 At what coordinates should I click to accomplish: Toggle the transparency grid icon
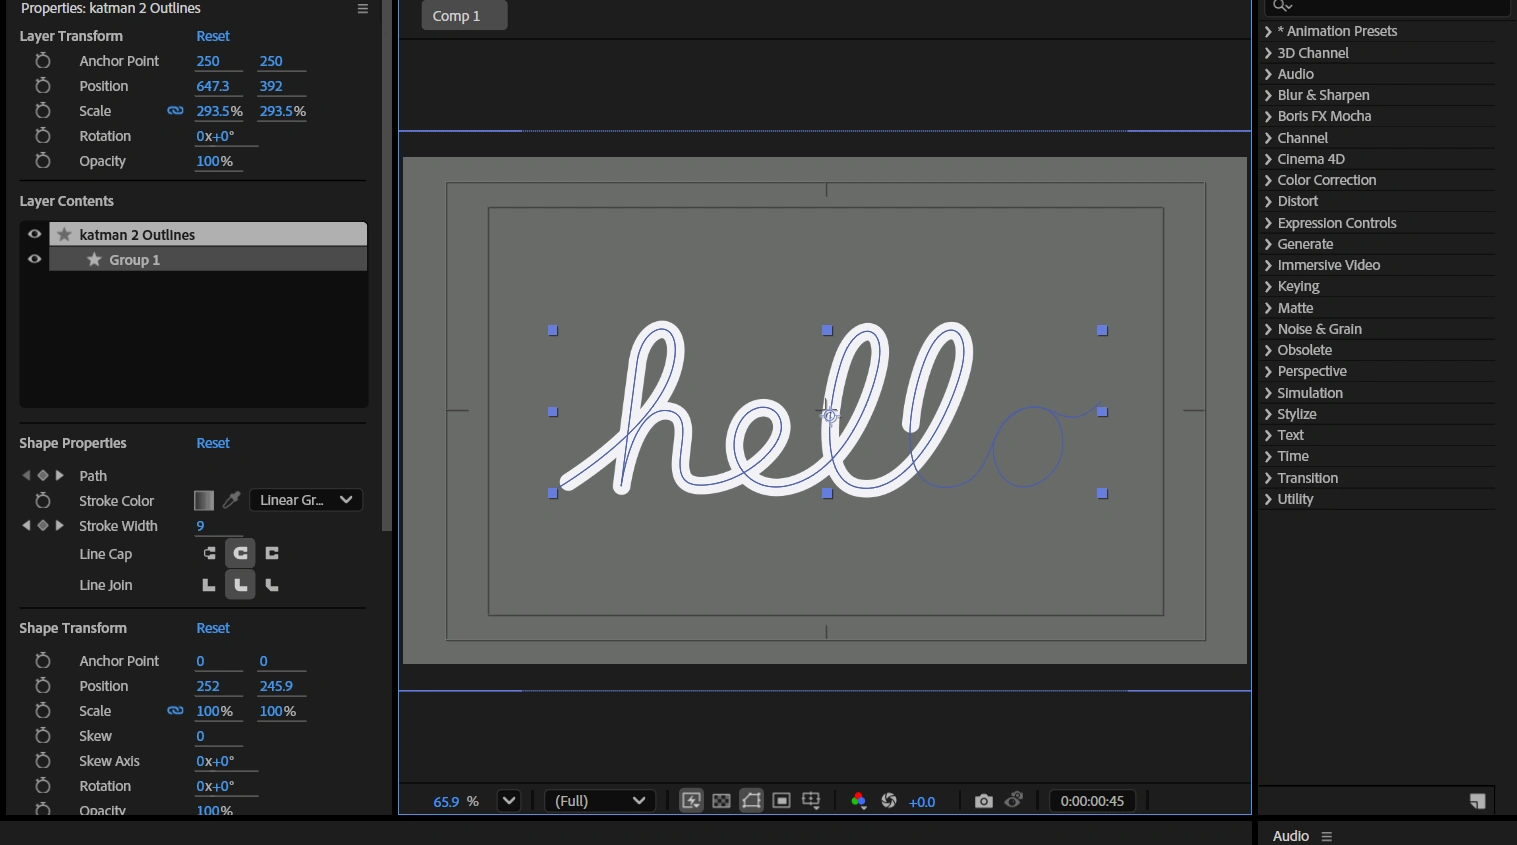[x=721, y=801]
